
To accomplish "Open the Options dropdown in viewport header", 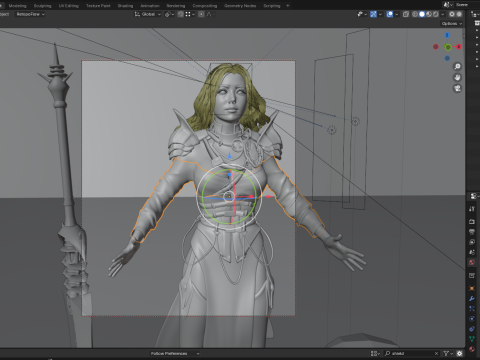I will coord(452,24).
